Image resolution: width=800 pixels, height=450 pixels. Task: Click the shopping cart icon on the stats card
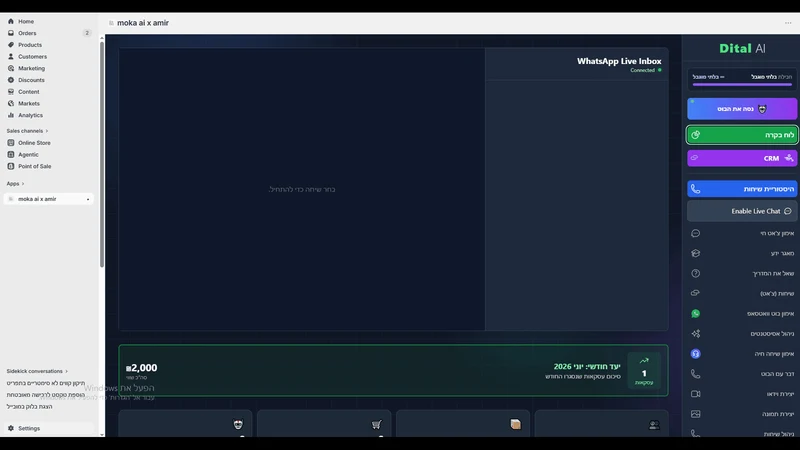(x=377, y=424)
